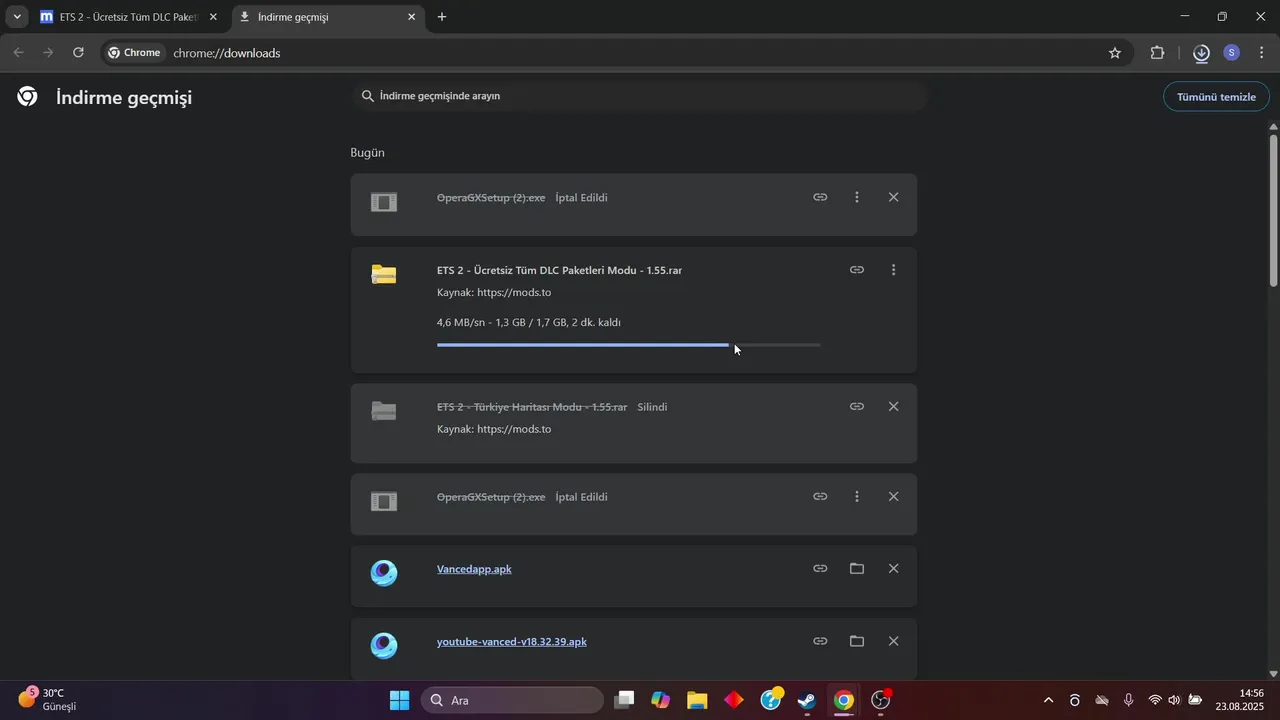Image resolution: width=1280 pixels, height=720 pixels.
Task: Click the ETS 2 Ücretsiz Tüm DLC Paketleri file name
Action: tap(559, 270)
